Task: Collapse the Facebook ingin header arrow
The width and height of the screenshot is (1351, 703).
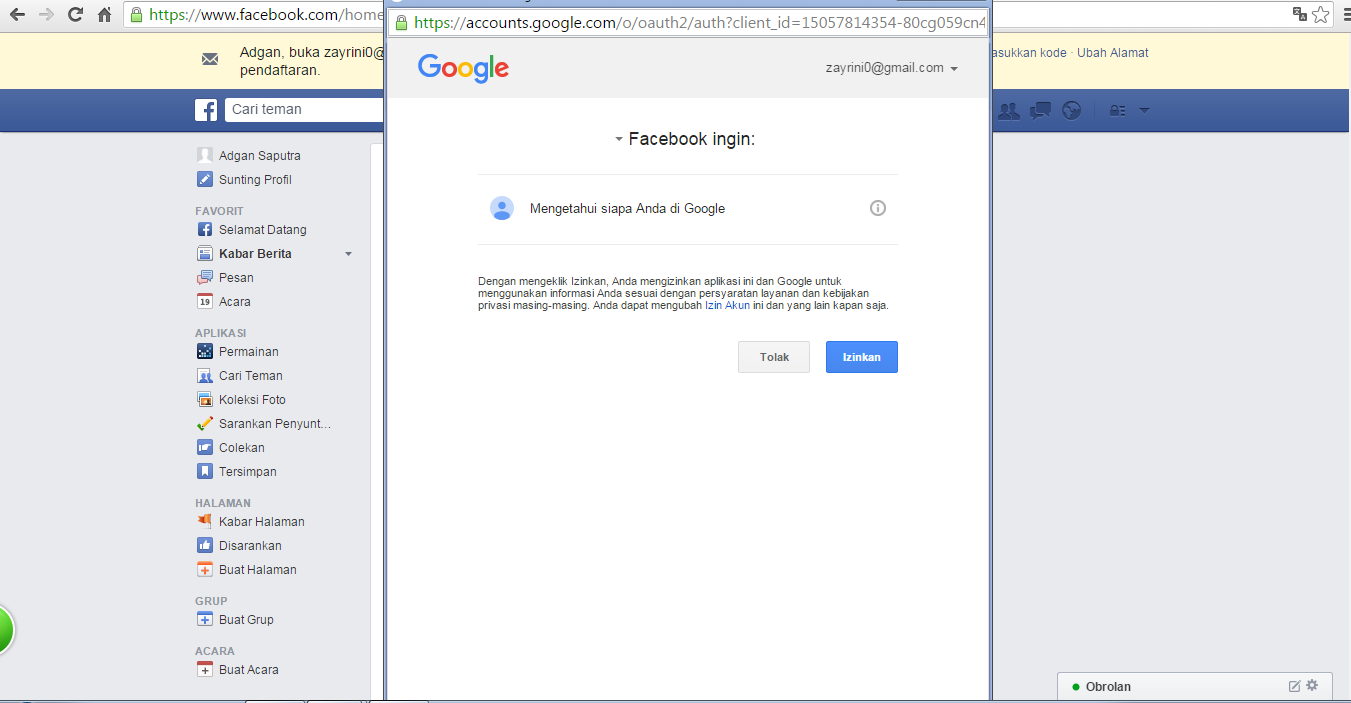Action: [x=619, y=140]
